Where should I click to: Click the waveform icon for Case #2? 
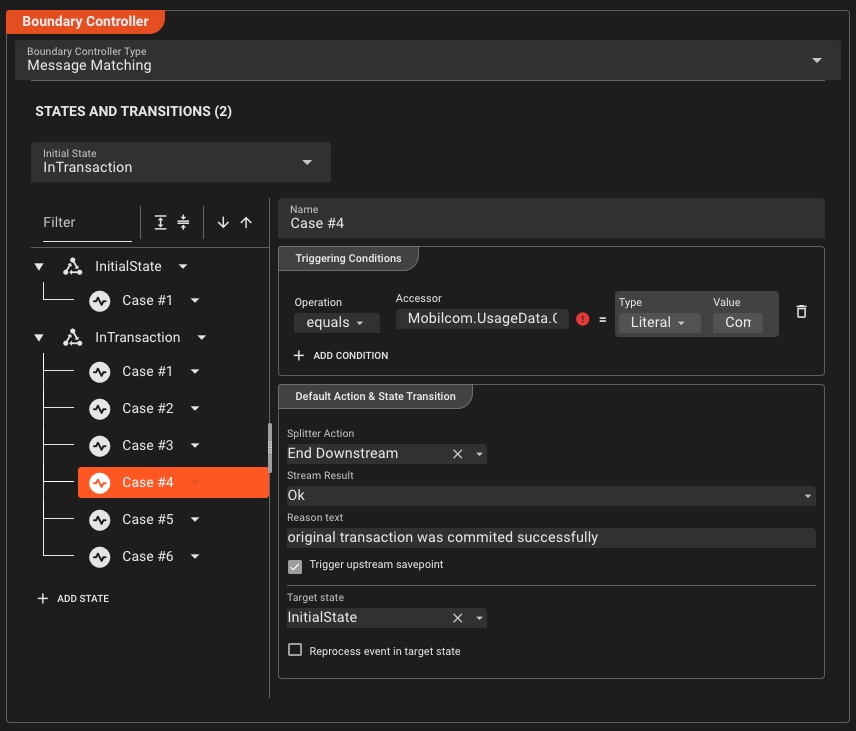click(x=100, y=408)
